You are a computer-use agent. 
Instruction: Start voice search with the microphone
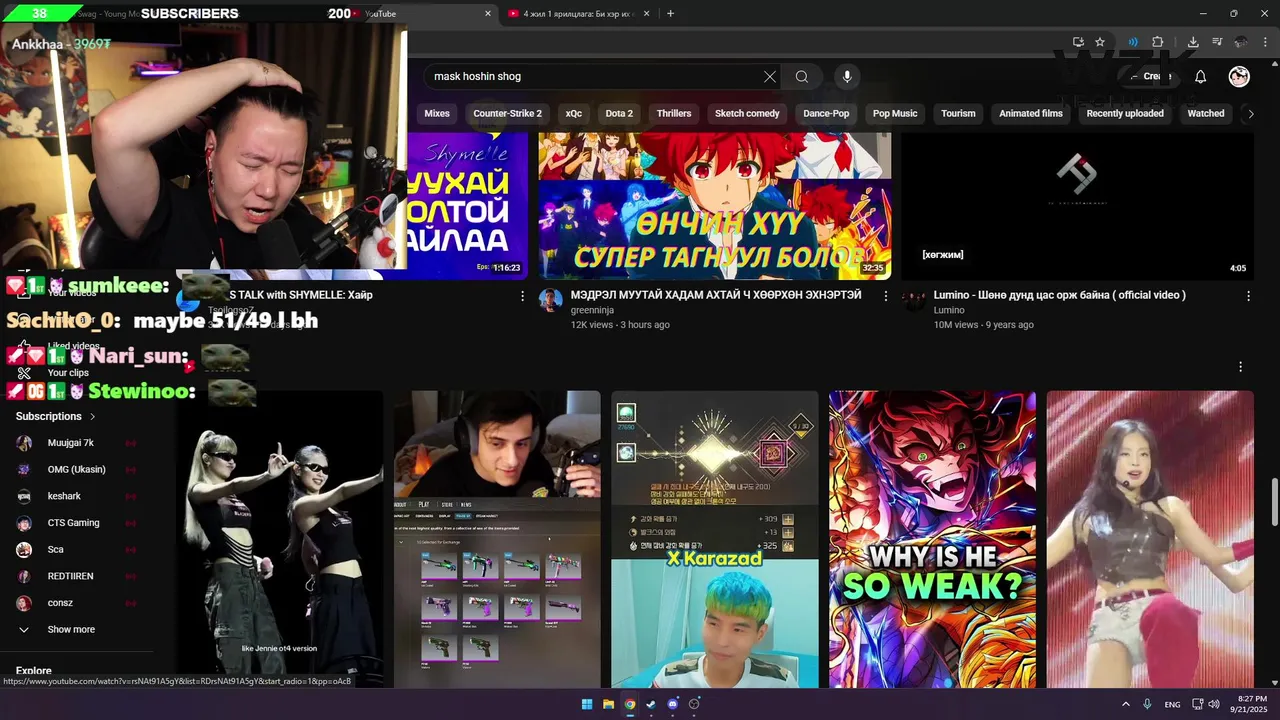[847, 76]
